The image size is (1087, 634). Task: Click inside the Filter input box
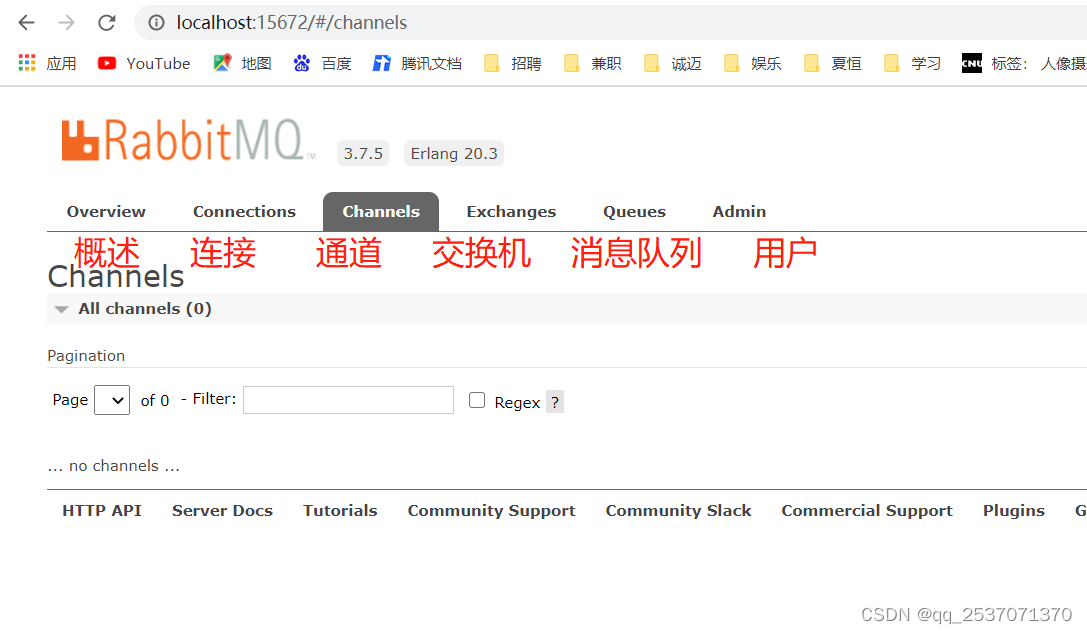coord(348,399)
